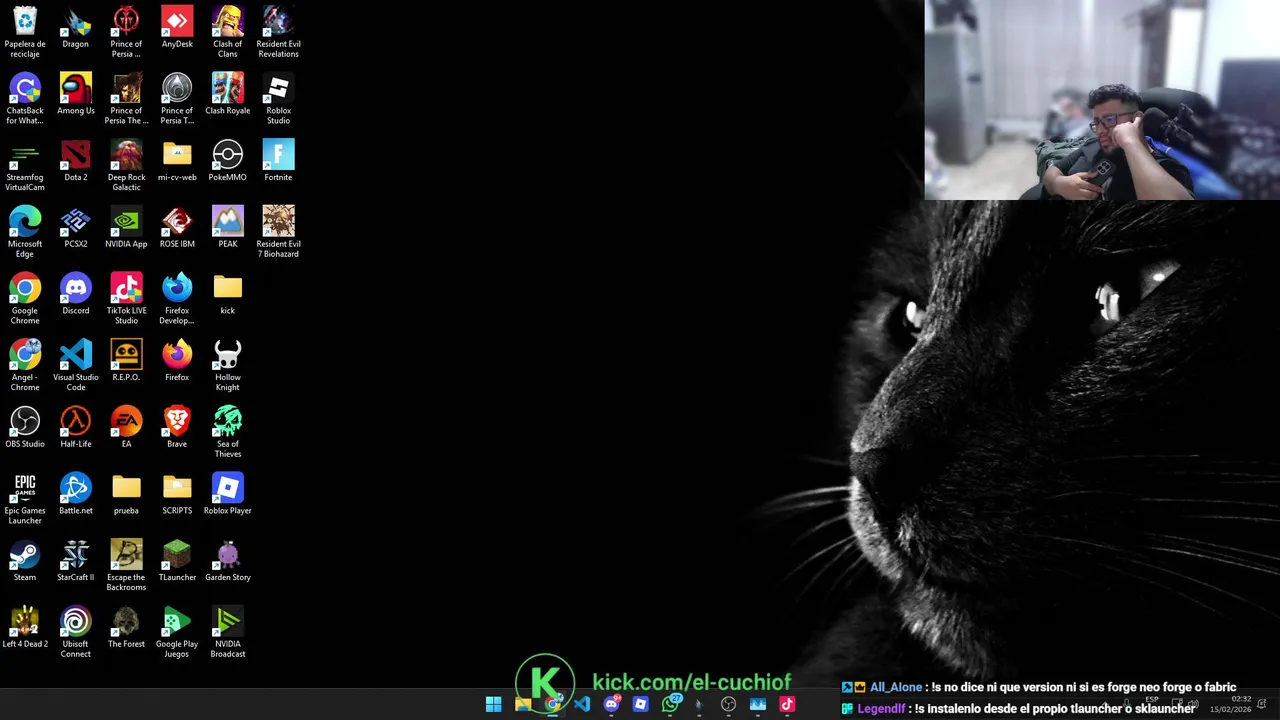Click the Fortnite desktop icon
Screen dimensions: 1280x720
pos(278,161)
